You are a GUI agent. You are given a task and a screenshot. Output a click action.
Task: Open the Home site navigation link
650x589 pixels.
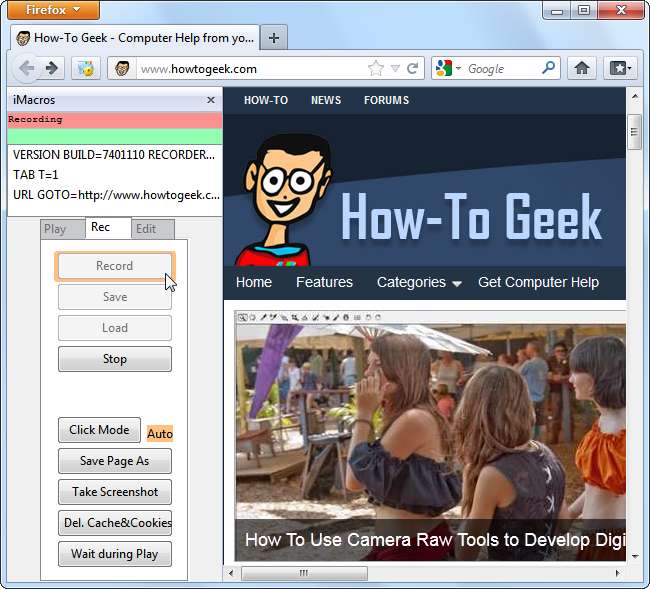(x=254, y=282)
